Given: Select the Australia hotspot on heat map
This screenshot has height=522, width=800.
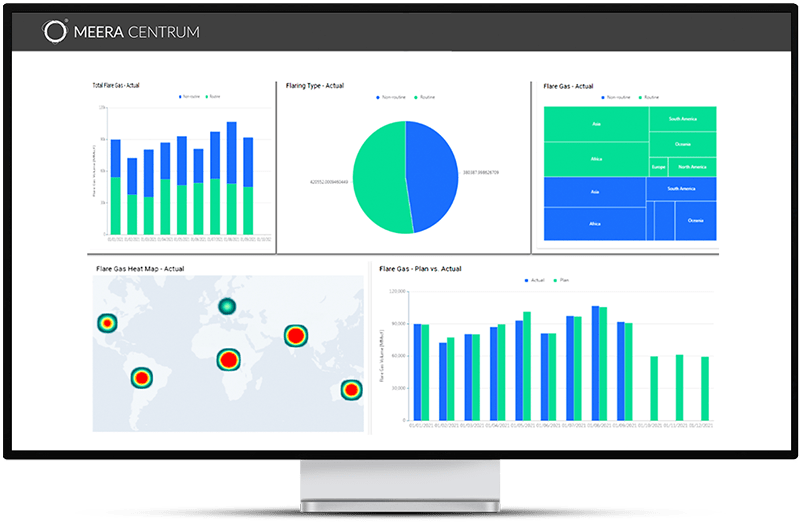Looking at the screenshot, I should click(x=351, y=389).
